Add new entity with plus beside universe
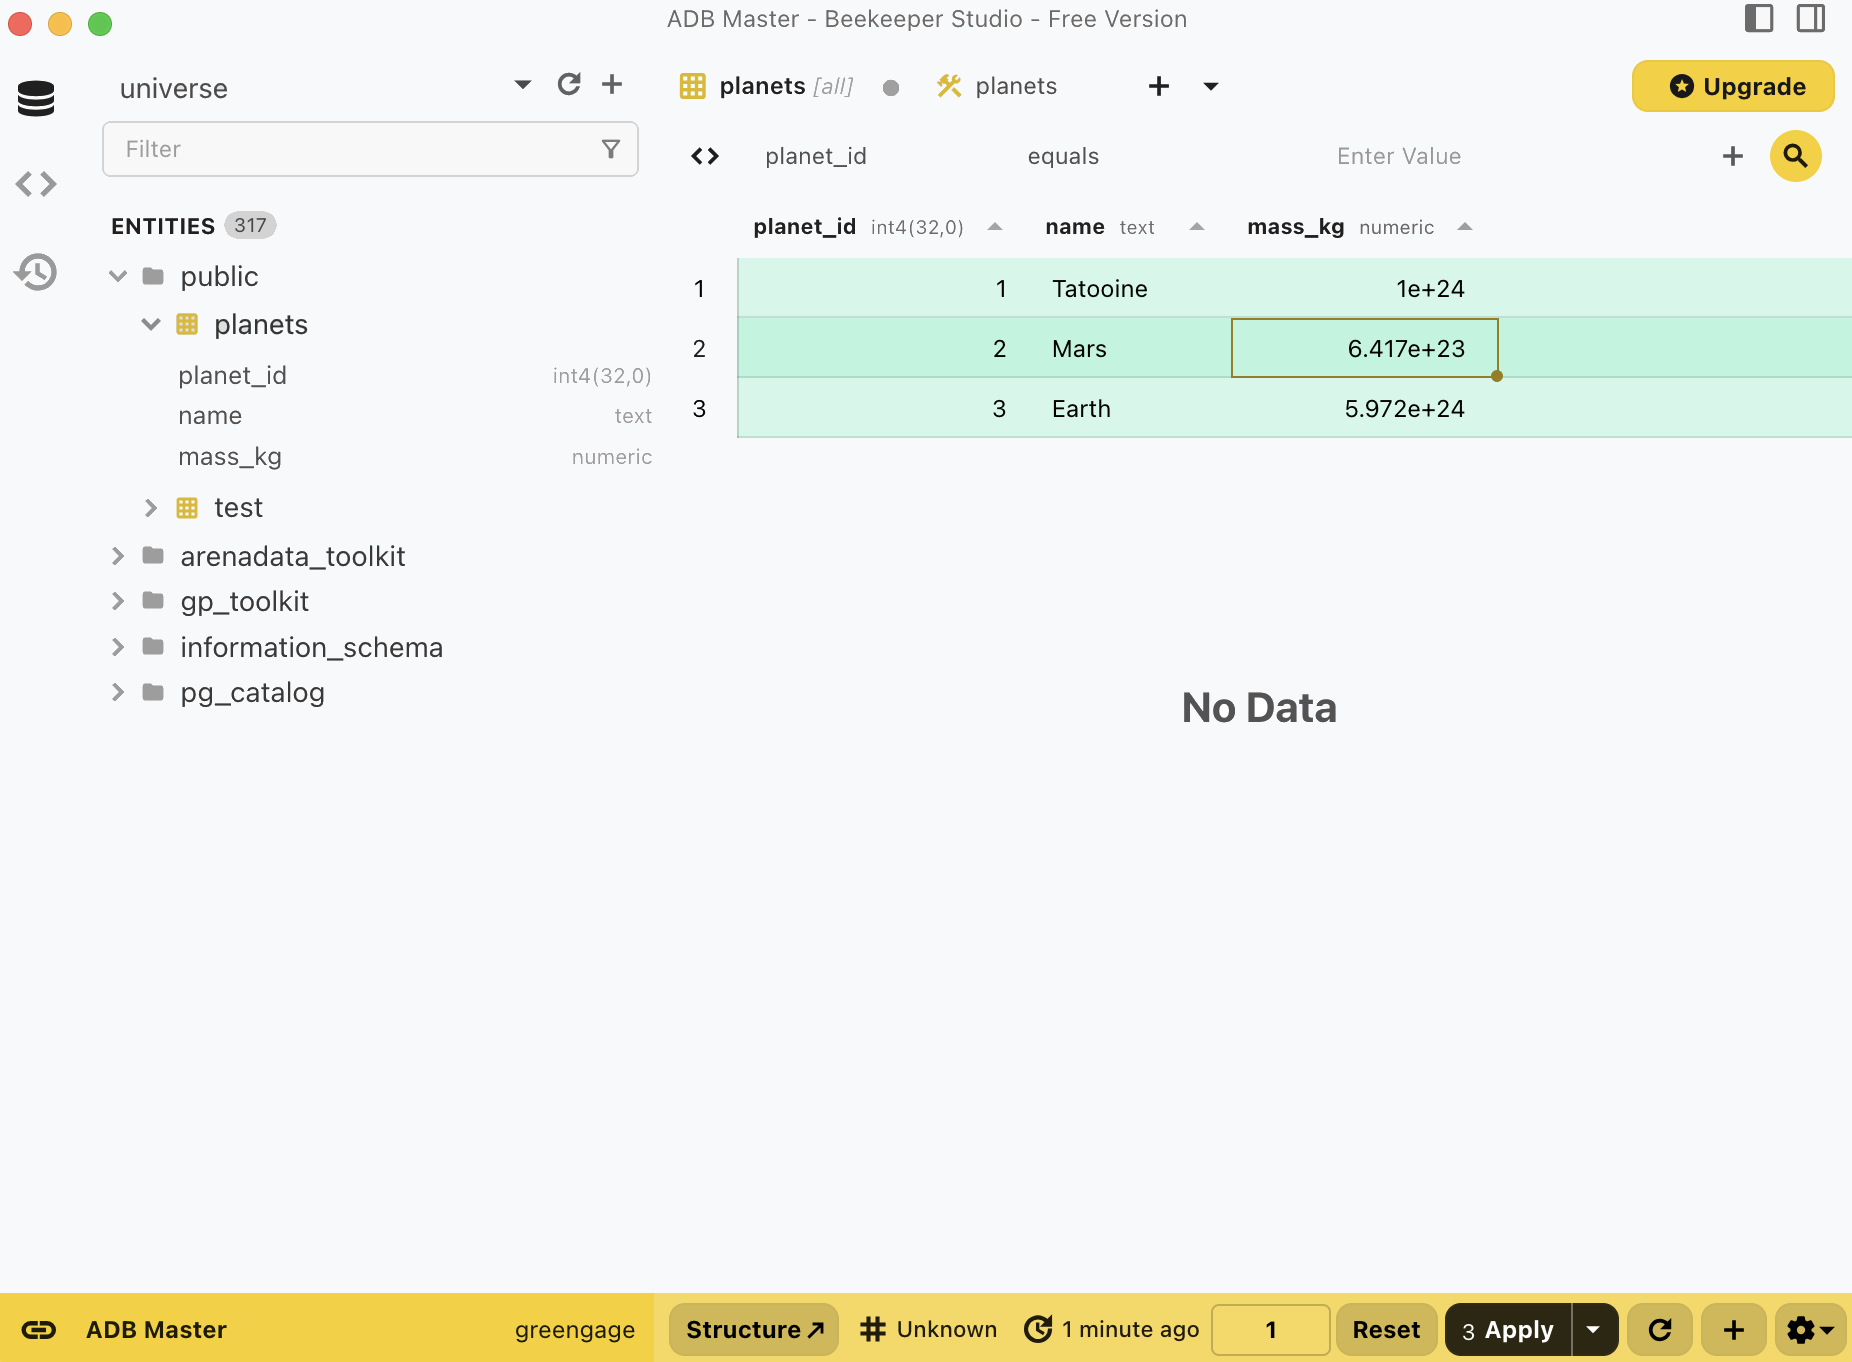 [612, 85]
